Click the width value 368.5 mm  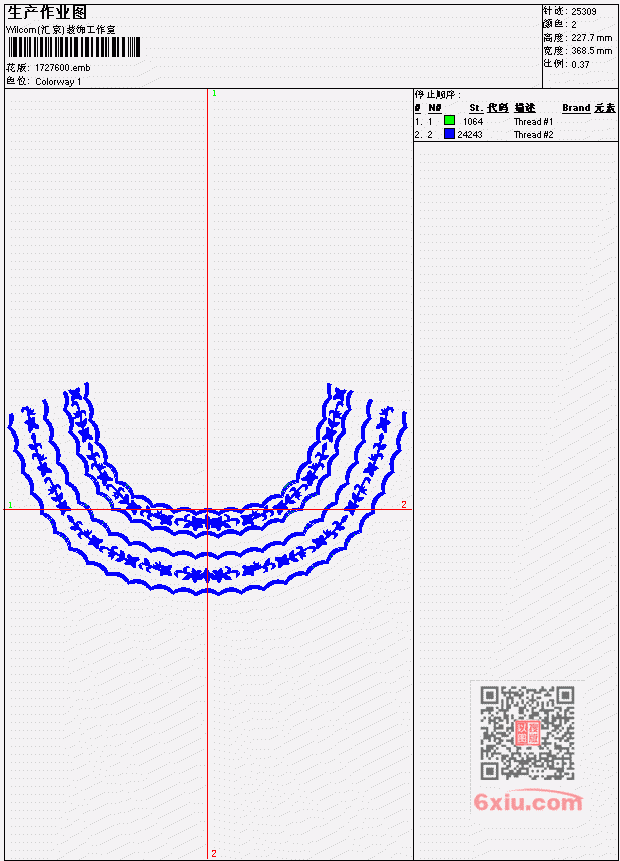(x=591, y=51)
